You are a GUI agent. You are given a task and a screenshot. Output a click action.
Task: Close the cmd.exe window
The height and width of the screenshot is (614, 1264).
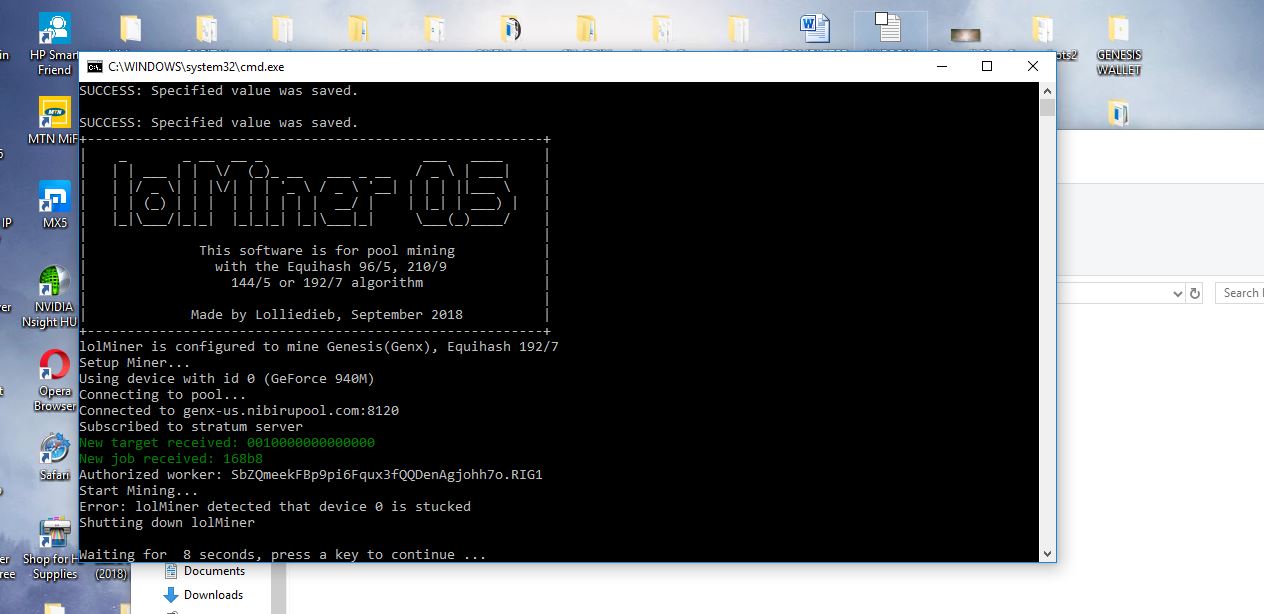[x=1033, y=66]
